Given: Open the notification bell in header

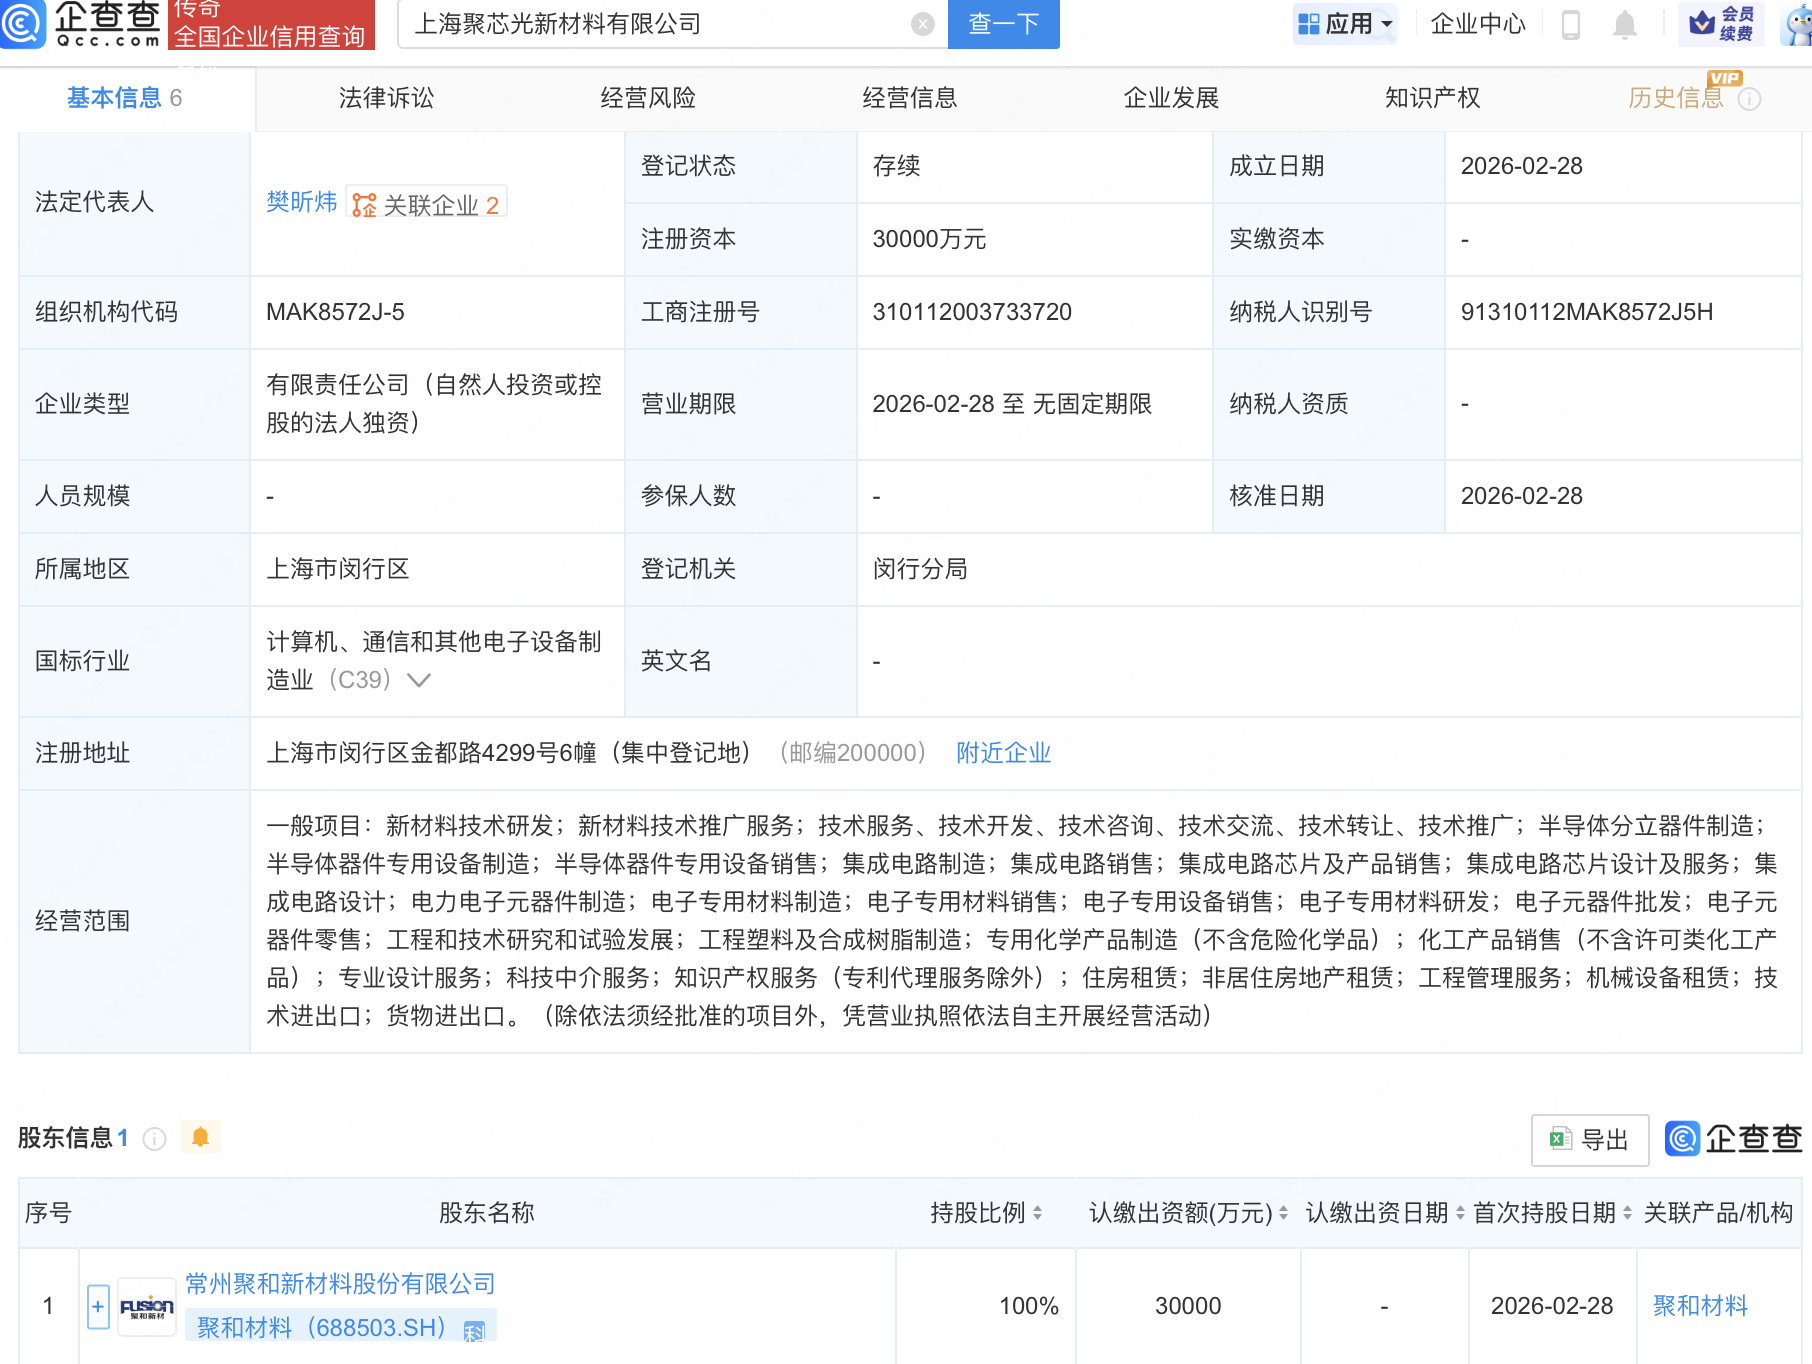Looking at the screenshot, I should 1624,24.
